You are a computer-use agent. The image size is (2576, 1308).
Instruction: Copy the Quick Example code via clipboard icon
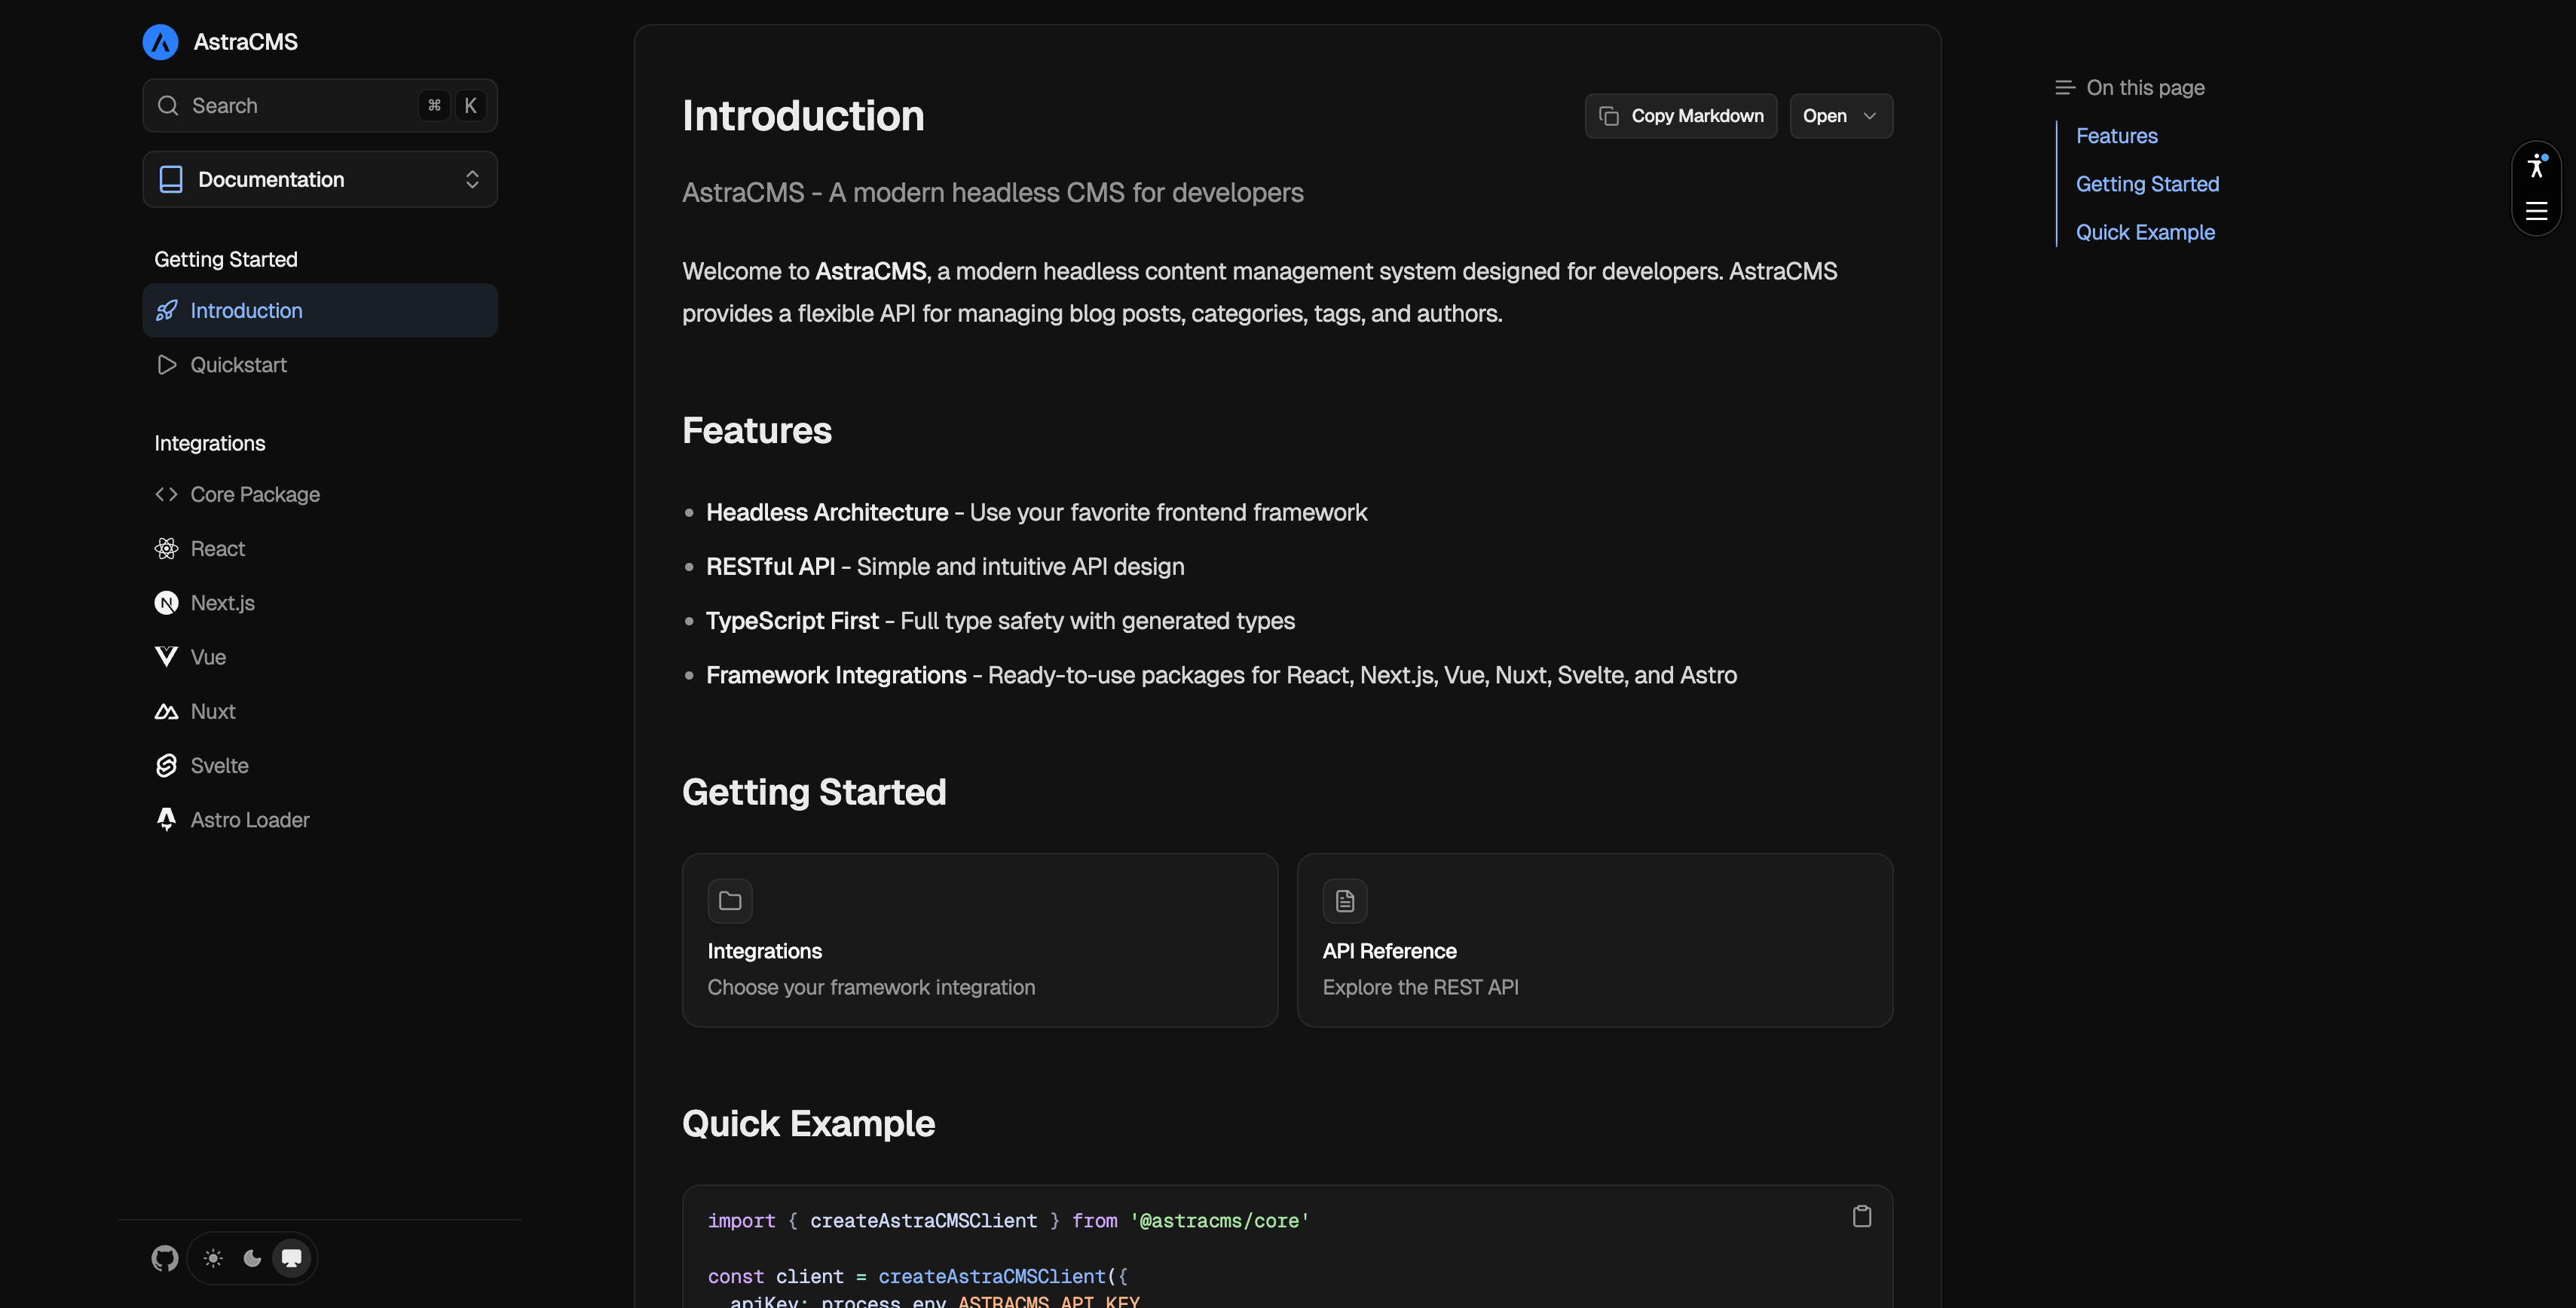1862,1215
